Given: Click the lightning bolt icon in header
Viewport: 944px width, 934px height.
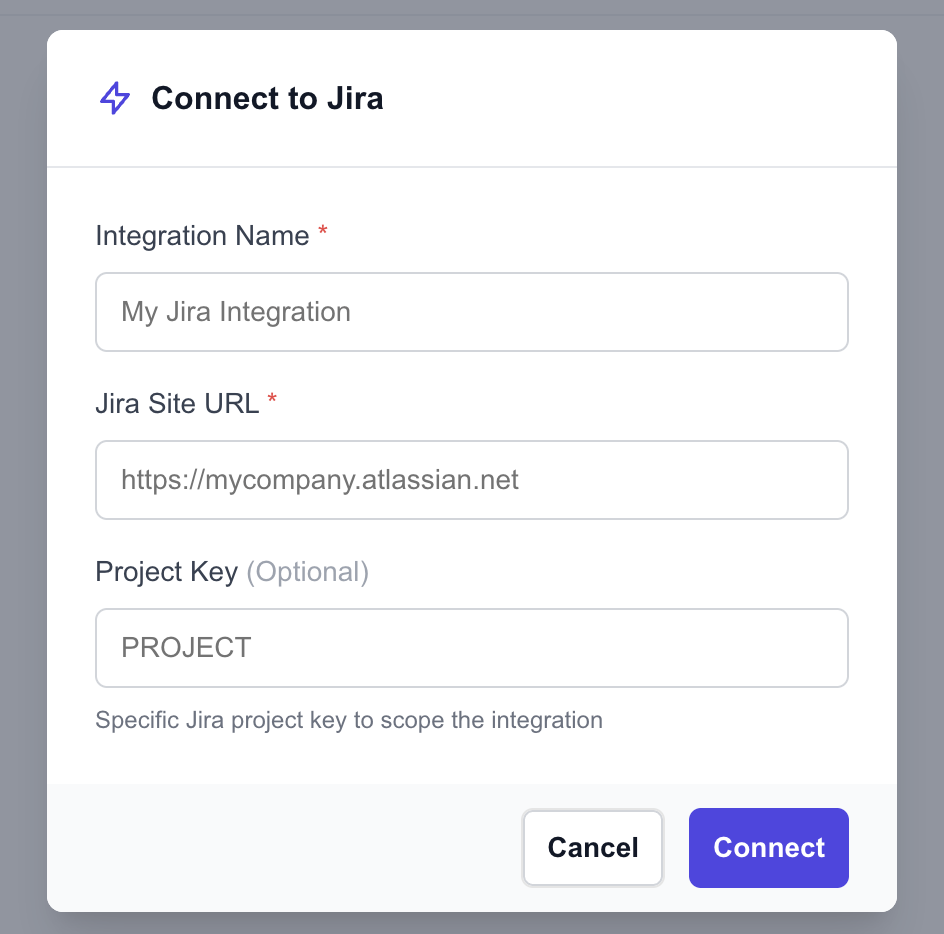Looking at the screenshot, I should 114,98.
